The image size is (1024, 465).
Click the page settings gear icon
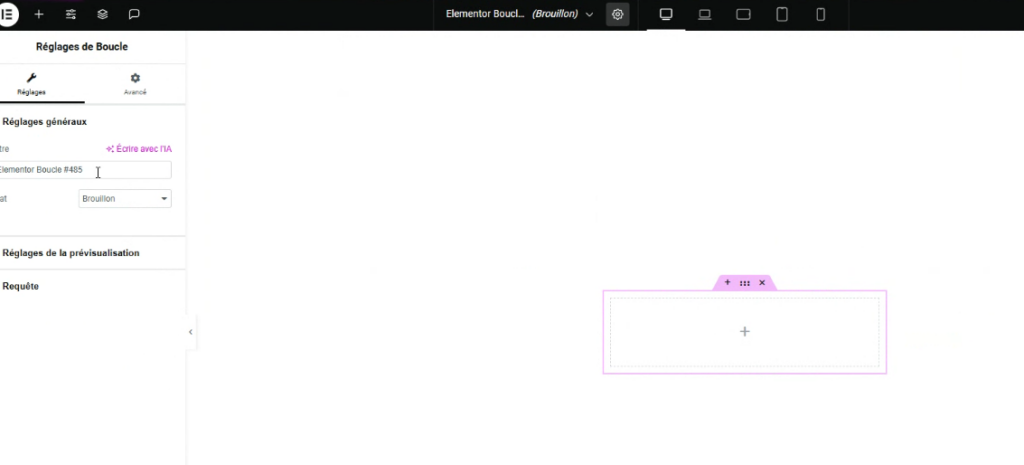[618, 15]
